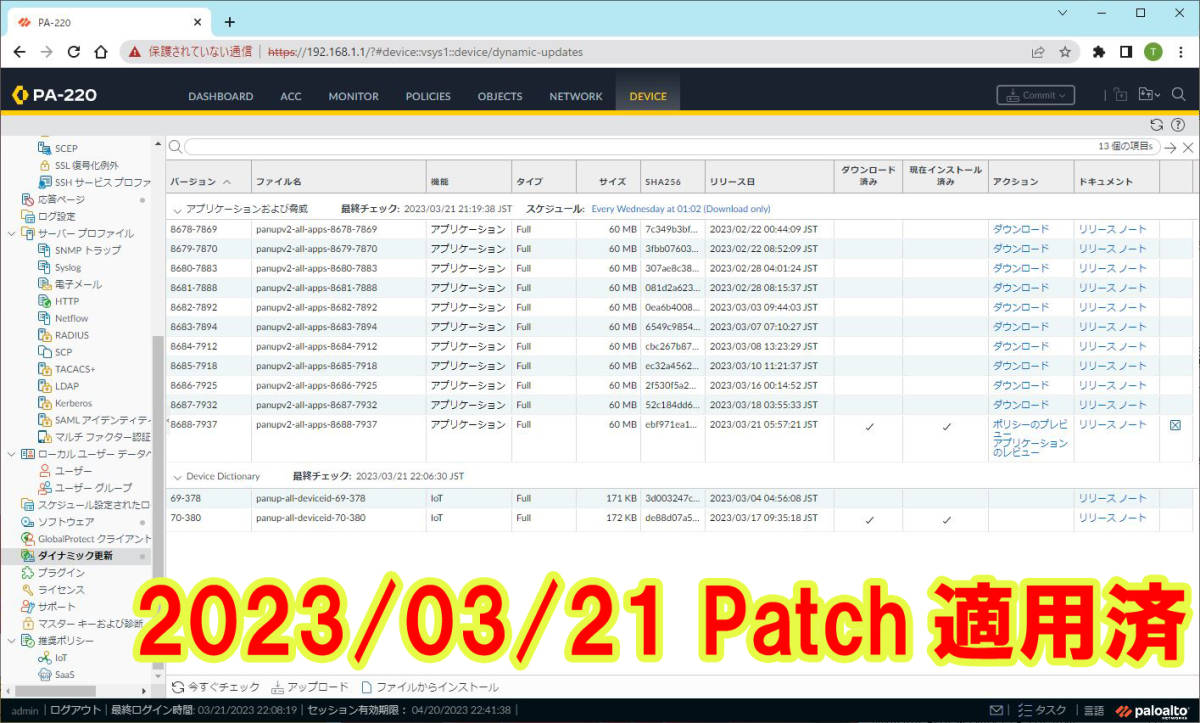Click ログアウト in status bar
The image size is (1200, 723).
[x=75, y=710]
